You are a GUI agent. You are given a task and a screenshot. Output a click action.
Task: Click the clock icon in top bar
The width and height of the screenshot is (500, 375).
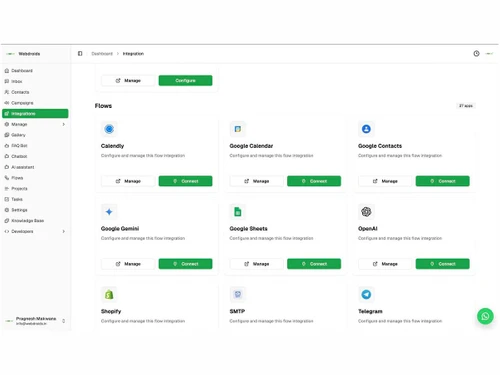click(x=476, y=54)
